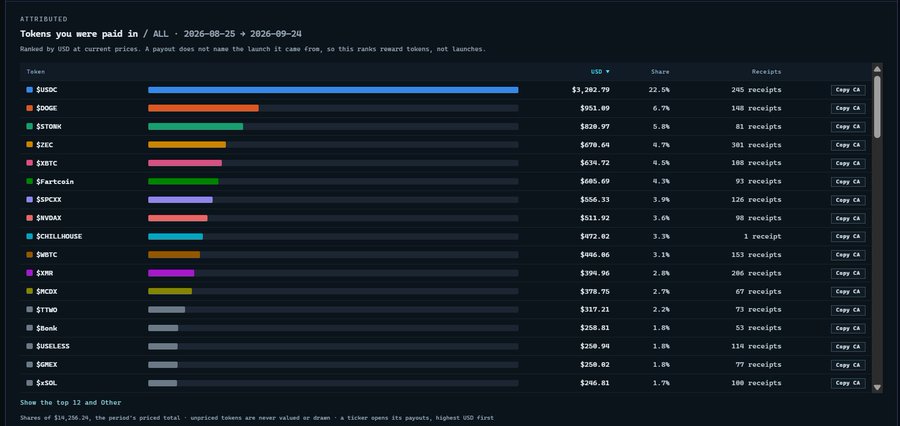
Task: Click scrollbar up arrow
Action: [877, 69]
